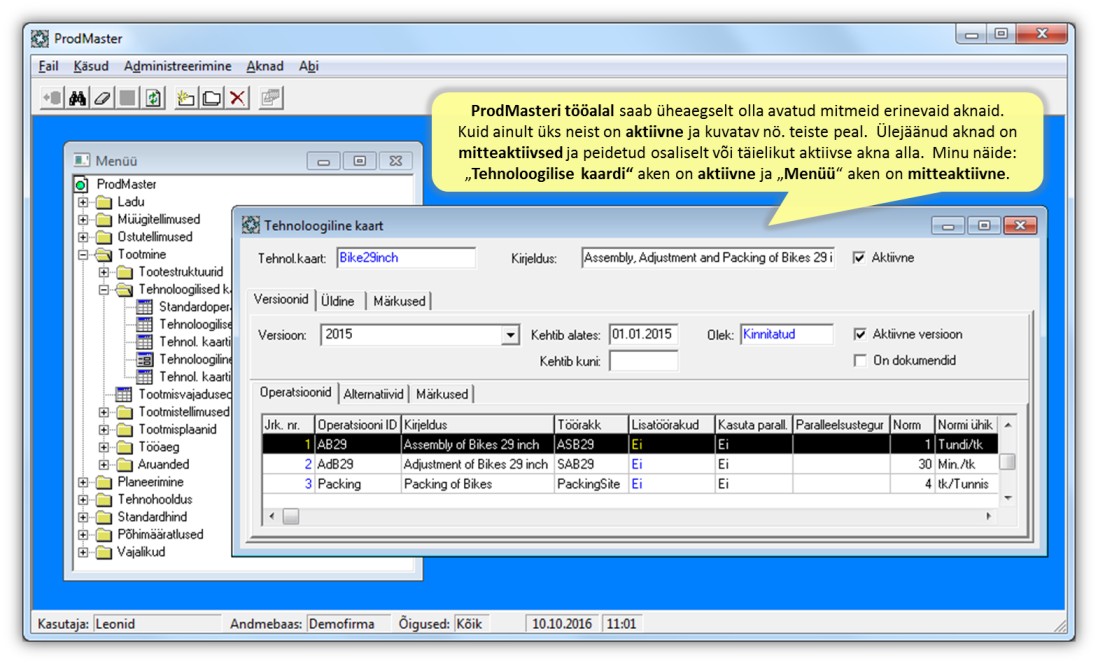This screenshot has height=664, width=1098.
Task: Click the refresh document toolbar icon
Action: pos(153,98)
